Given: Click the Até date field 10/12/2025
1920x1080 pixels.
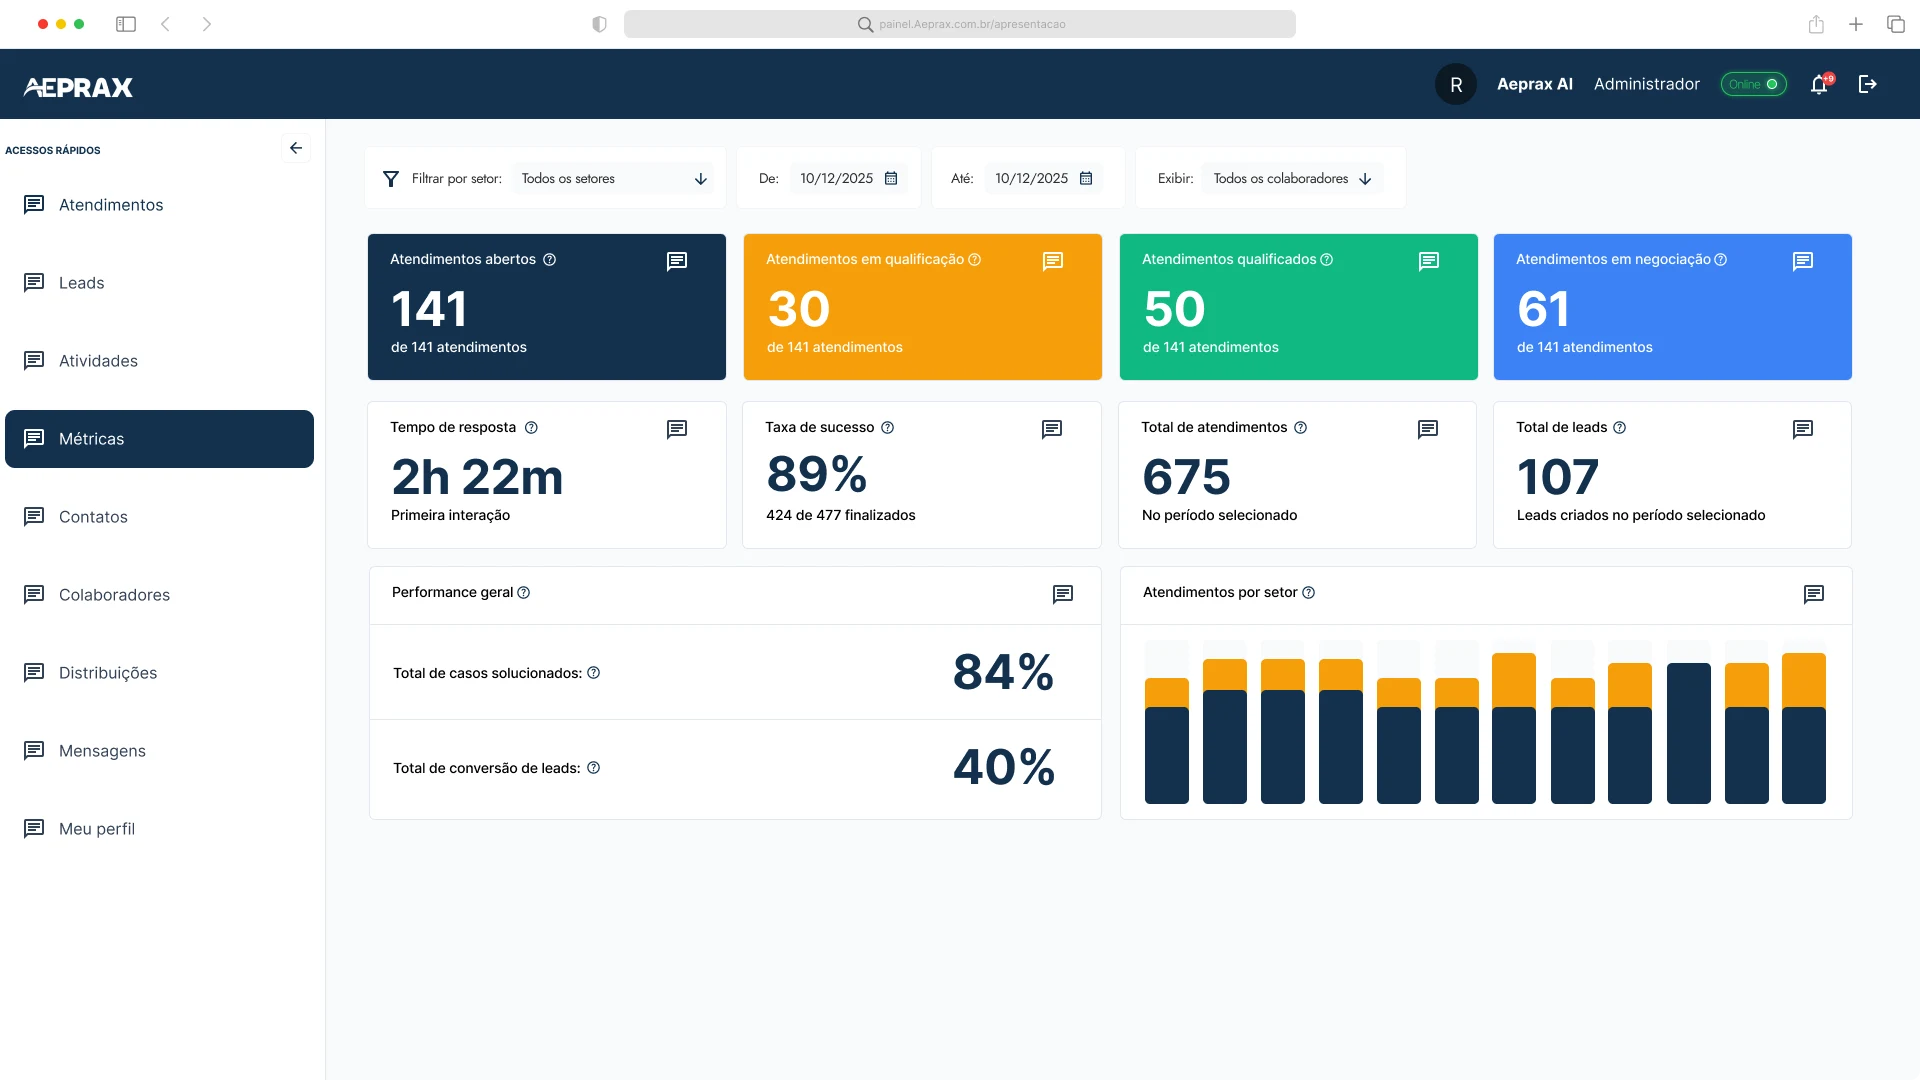Looking at the screenshot, I should pyautogui.click(x=1043, y=178).
